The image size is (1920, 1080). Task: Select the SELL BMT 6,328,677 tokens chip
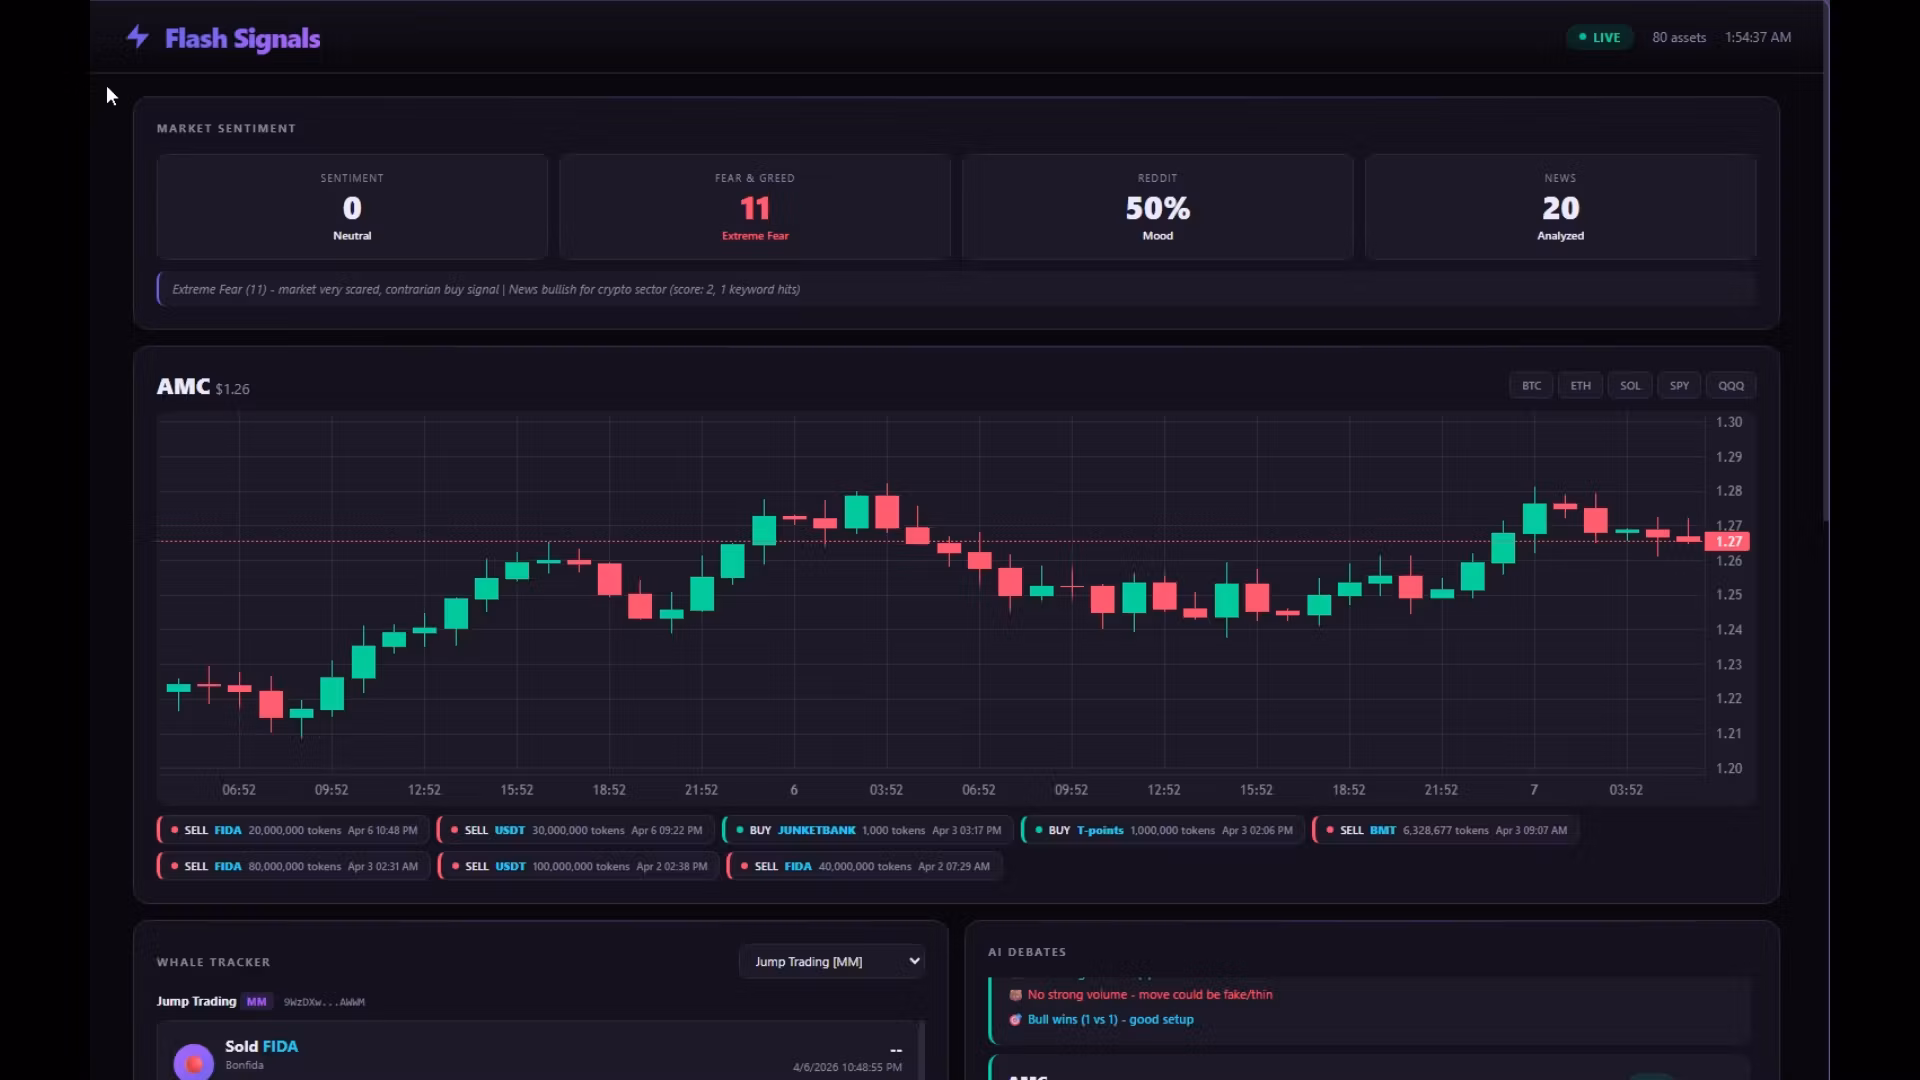(x=1446, y=830)
